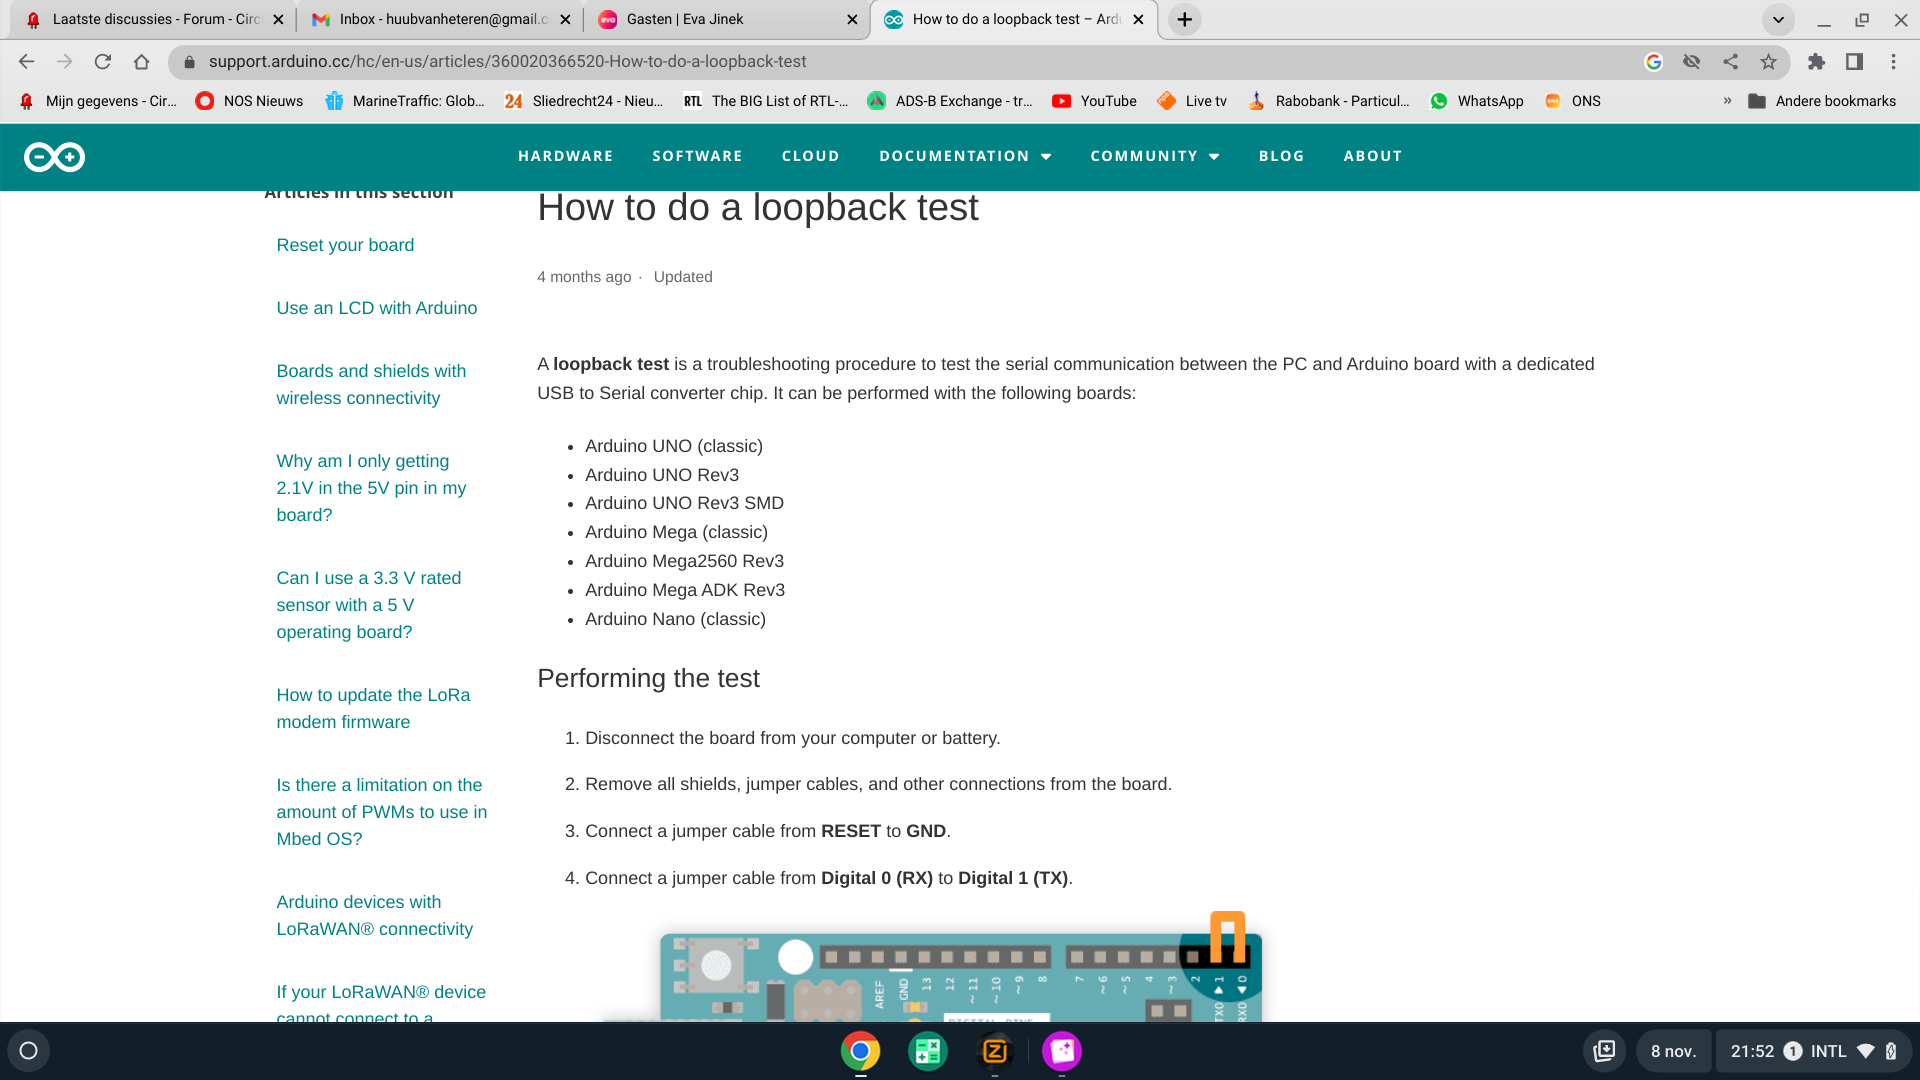The height and width of the screenshot is (1080, 1920).
Task: Open Live tv bookmark
Action: point(1192,101)
